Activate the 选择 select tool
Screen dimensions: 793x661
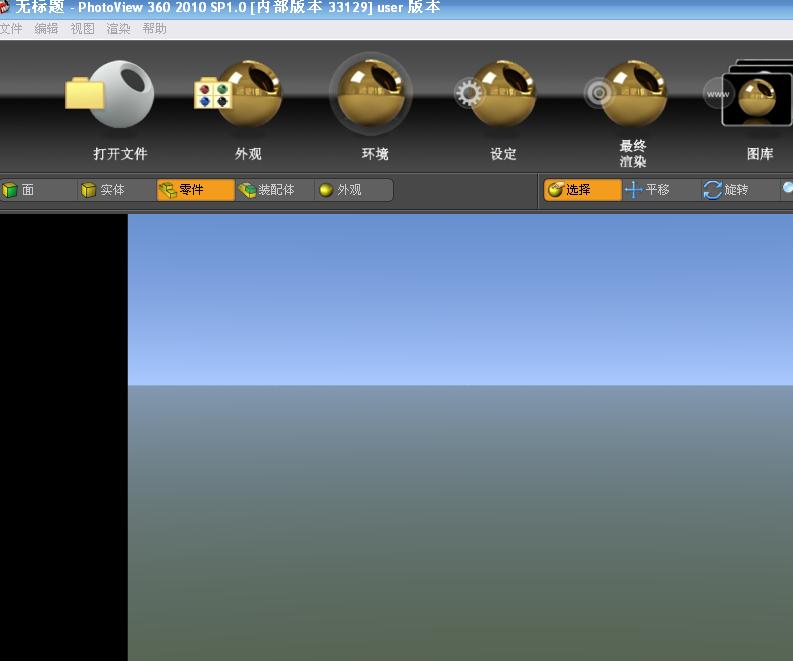(582, 190)
